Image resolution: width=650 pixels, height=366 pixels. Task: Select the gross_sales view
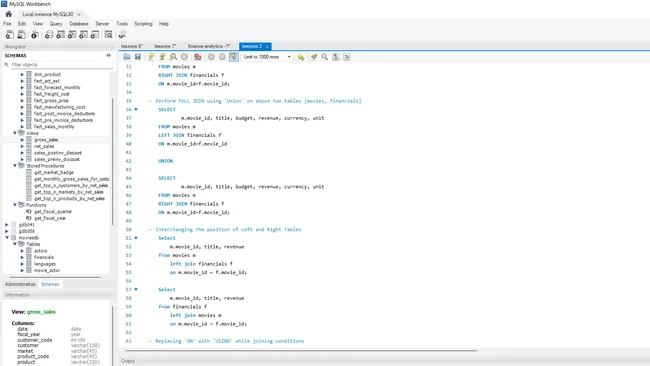46,140
